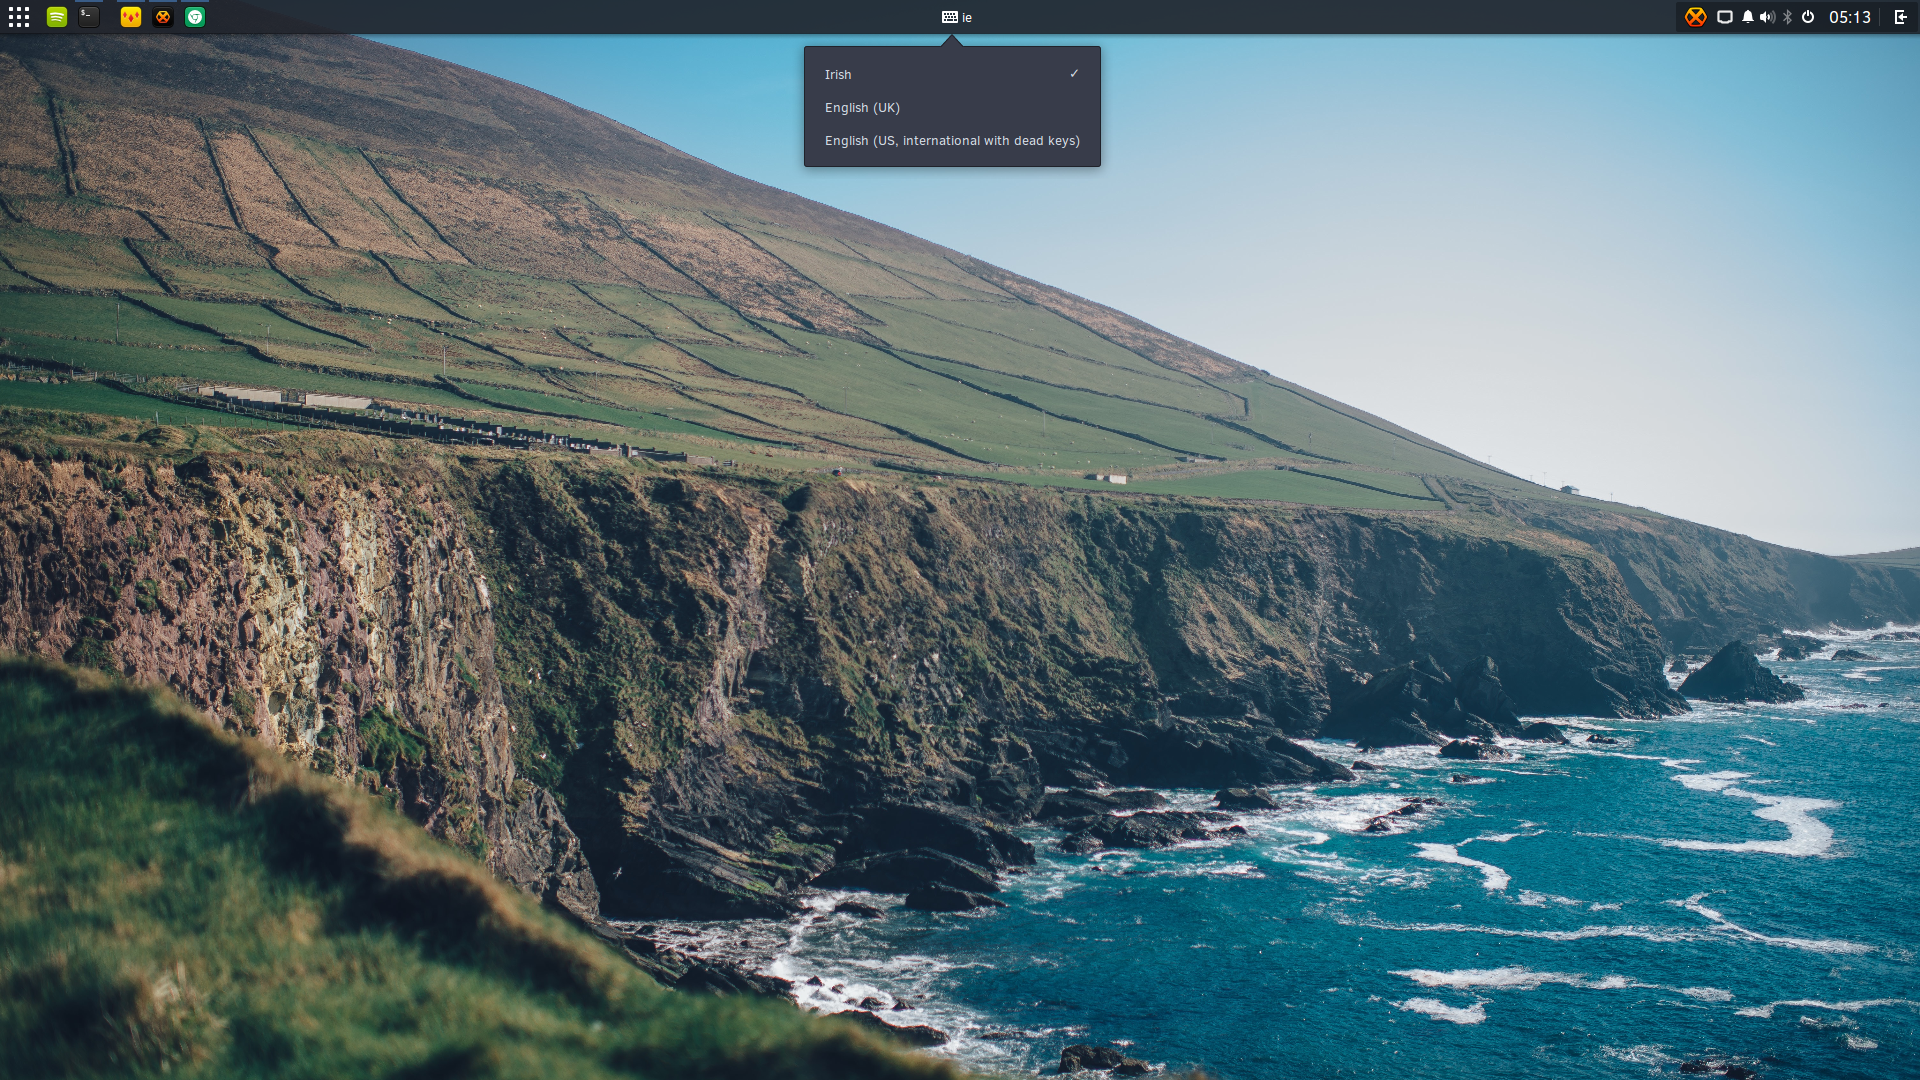Viewport: 1920px width, 1080px height.
Task: Toggle the keyboard layout indicator 'ie'
Action: (957, 17)
